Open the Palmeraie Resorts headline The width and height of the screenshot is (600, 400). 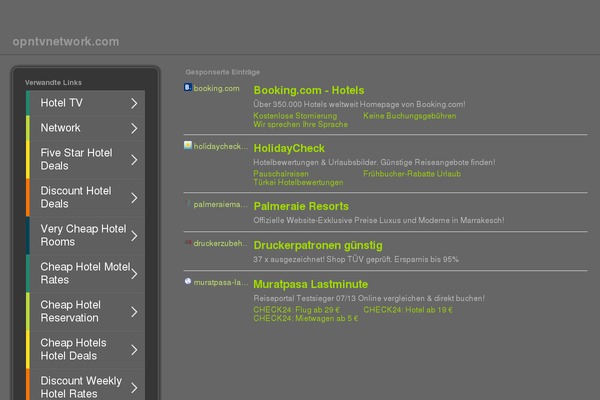point(301,206)
